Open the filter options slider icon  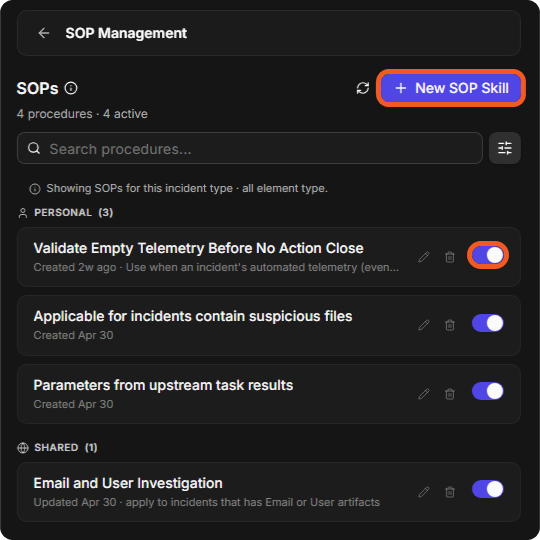pyautogui.click(x=505, y=148)
